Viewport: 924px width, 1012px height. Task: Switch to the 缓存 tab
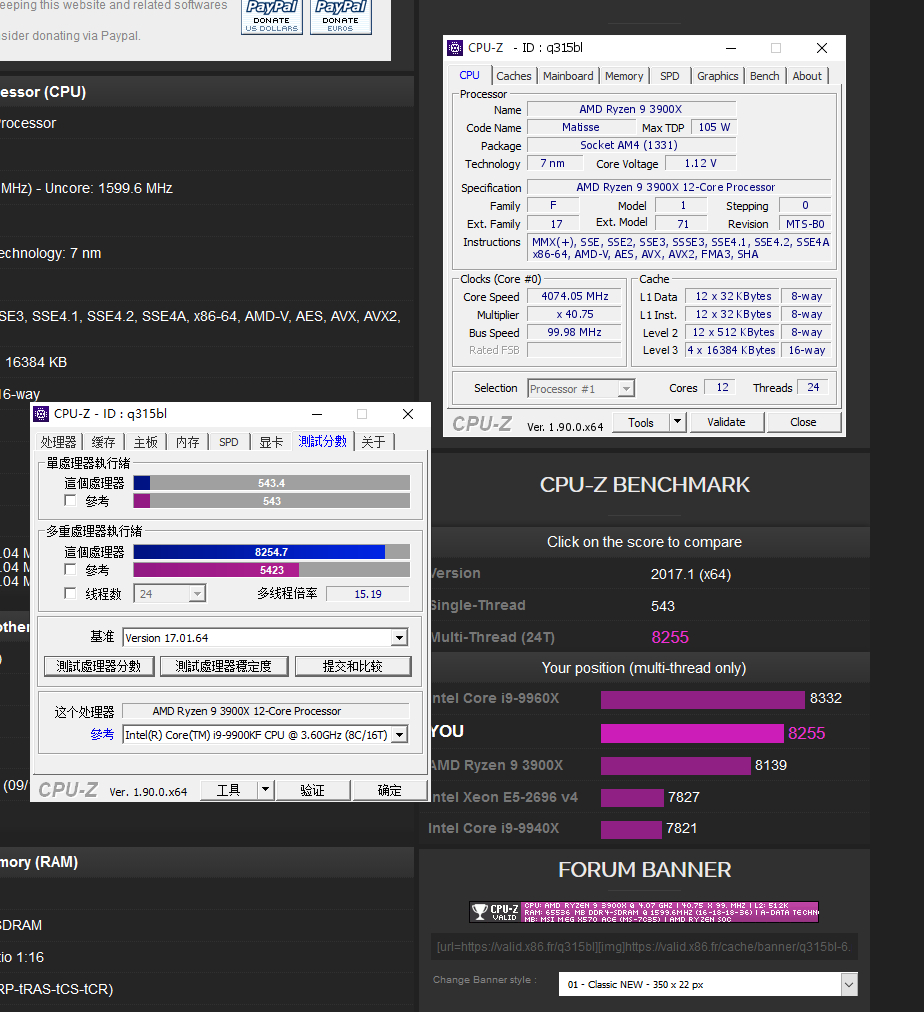tap(103, 442)
